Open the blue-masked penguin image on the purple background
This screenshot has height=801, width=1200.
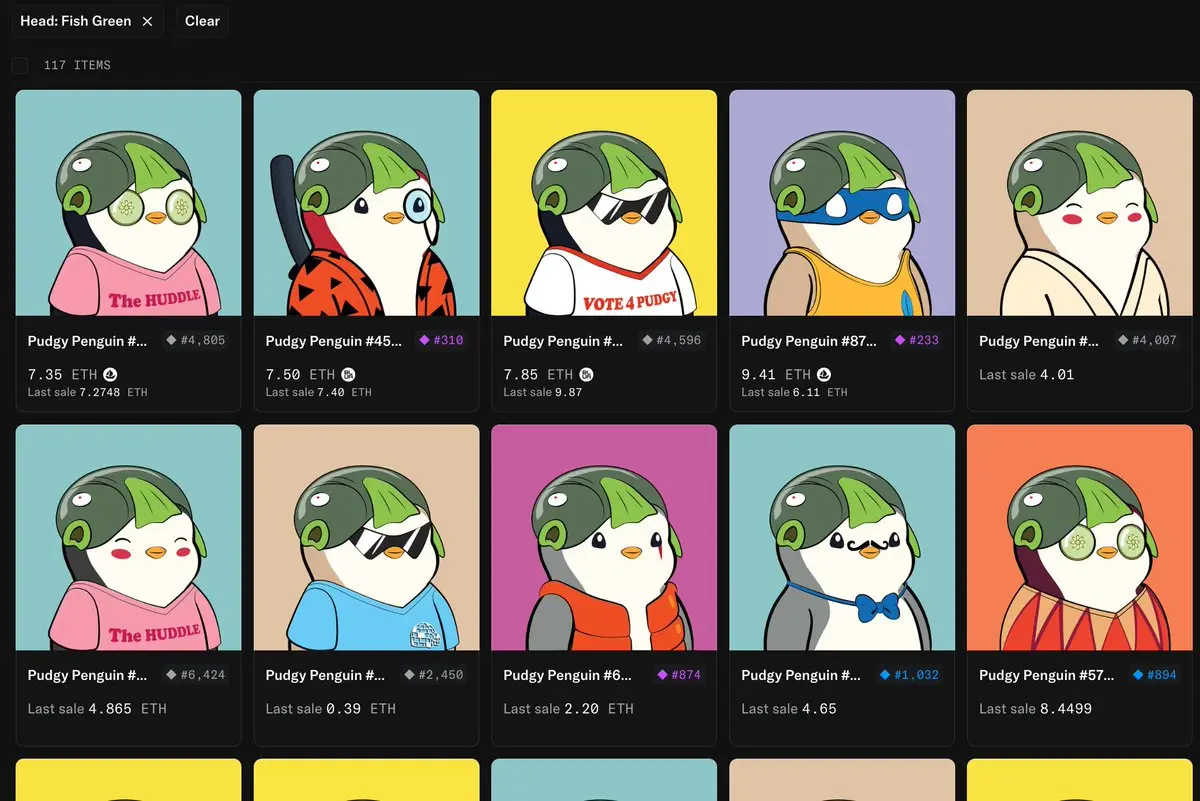point(842,203)
